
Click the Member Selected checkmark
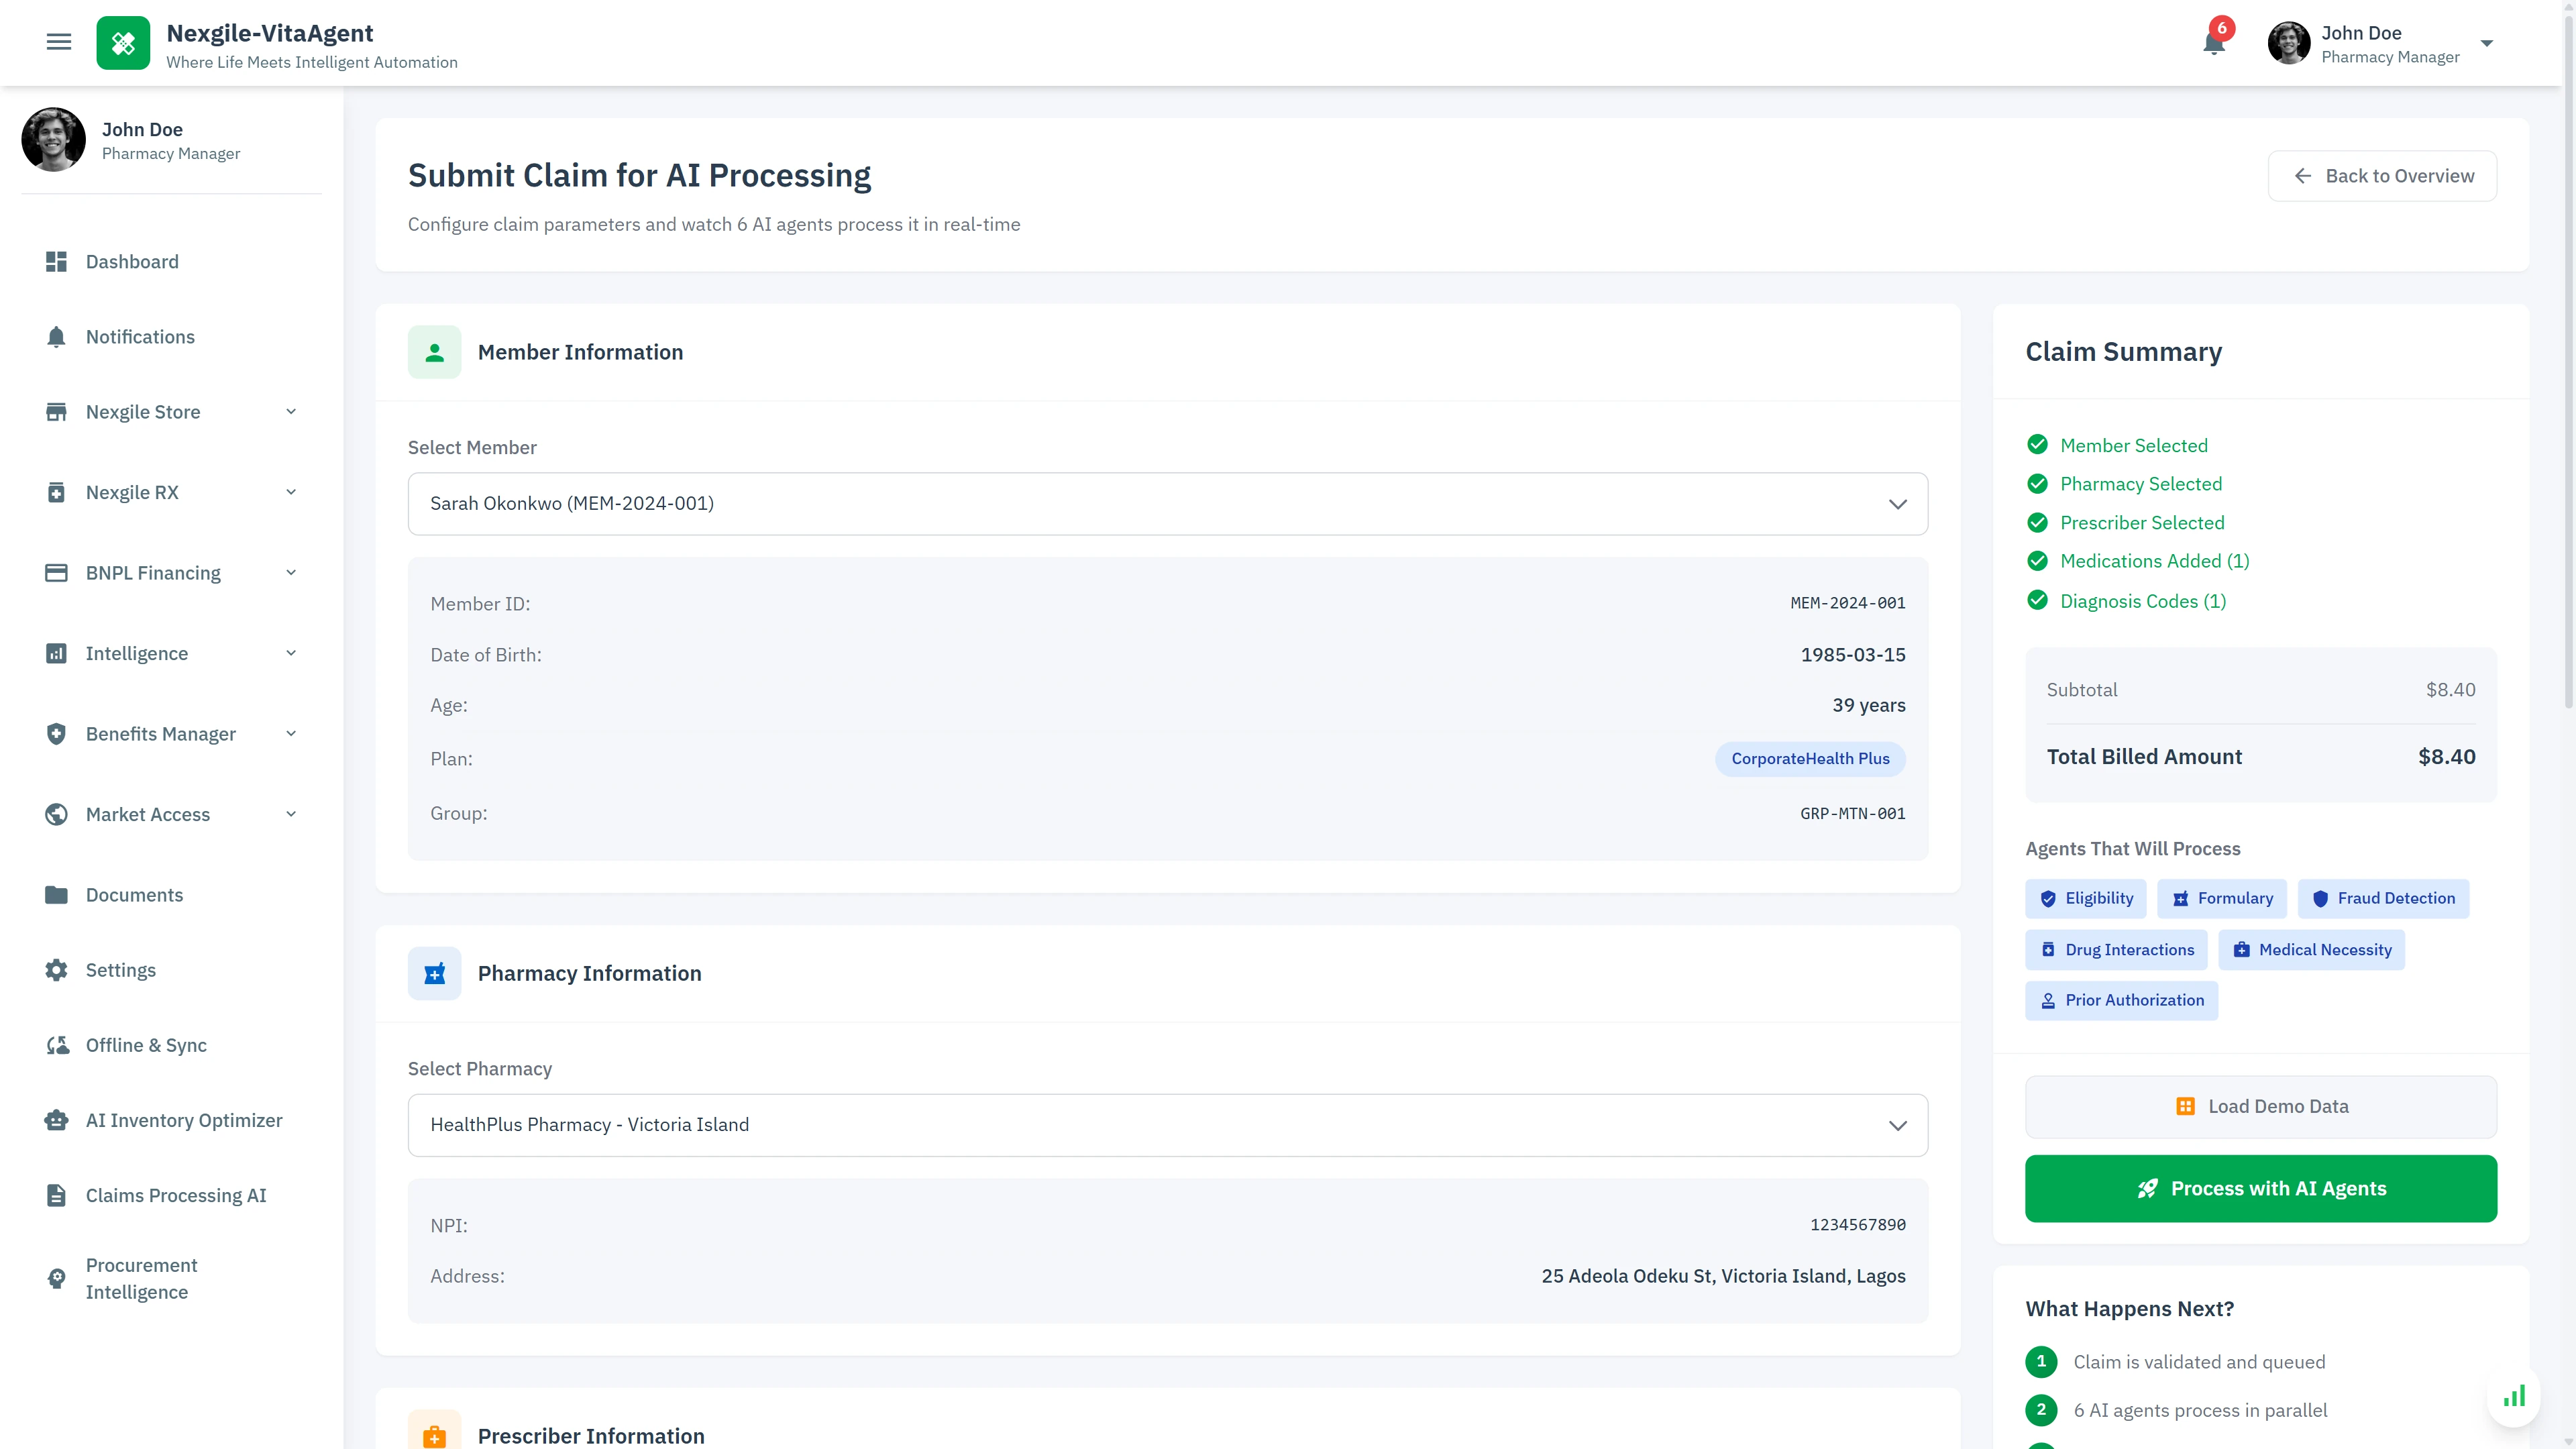coord(2039,444)
